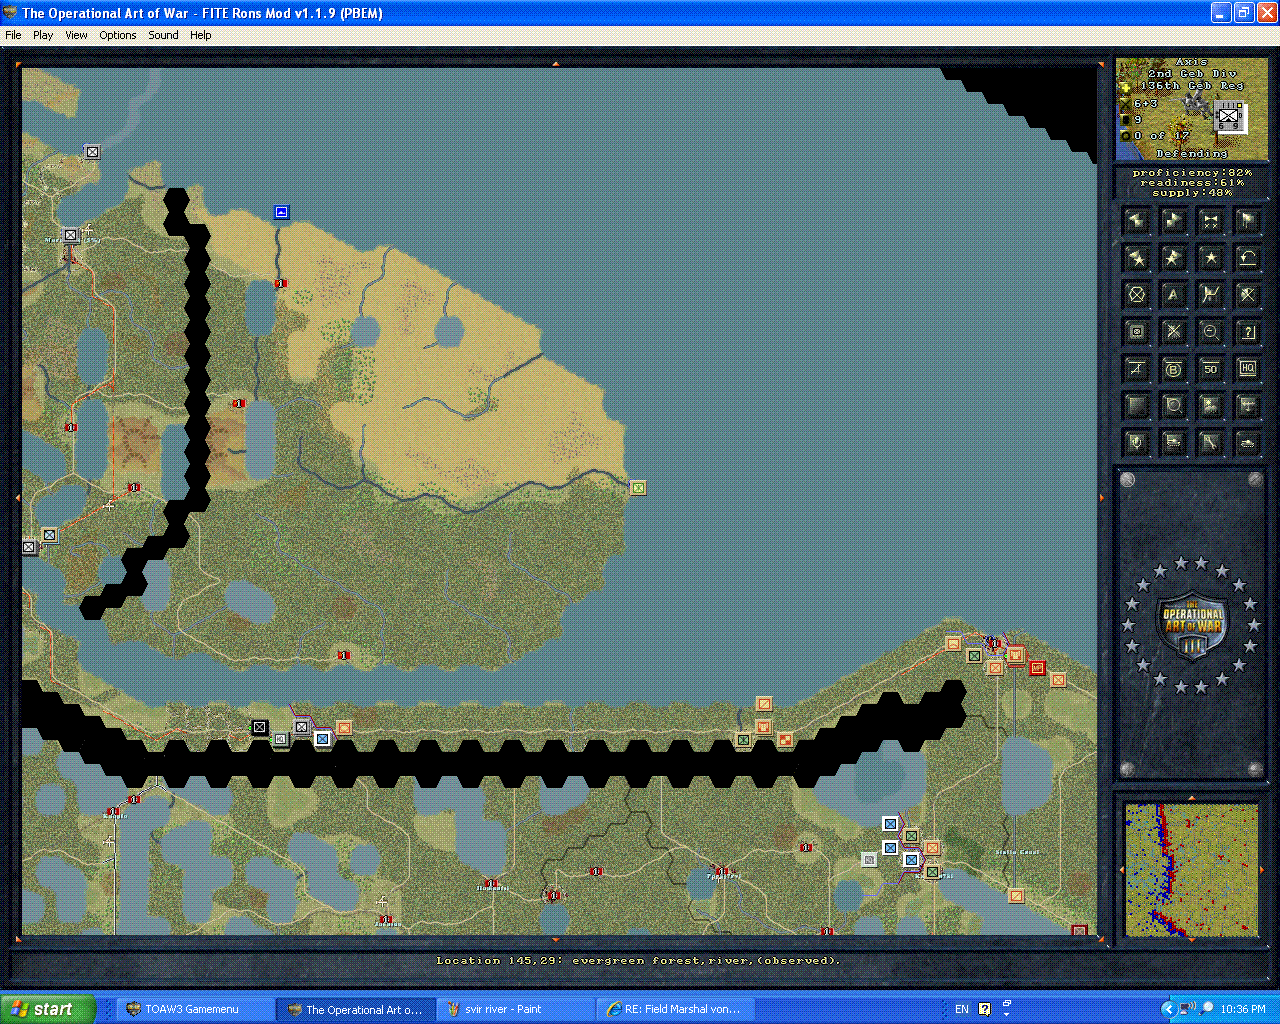This screenshot has width=1280, height=1024.
Task: Open the Sound menu
Action: [163, 35]
